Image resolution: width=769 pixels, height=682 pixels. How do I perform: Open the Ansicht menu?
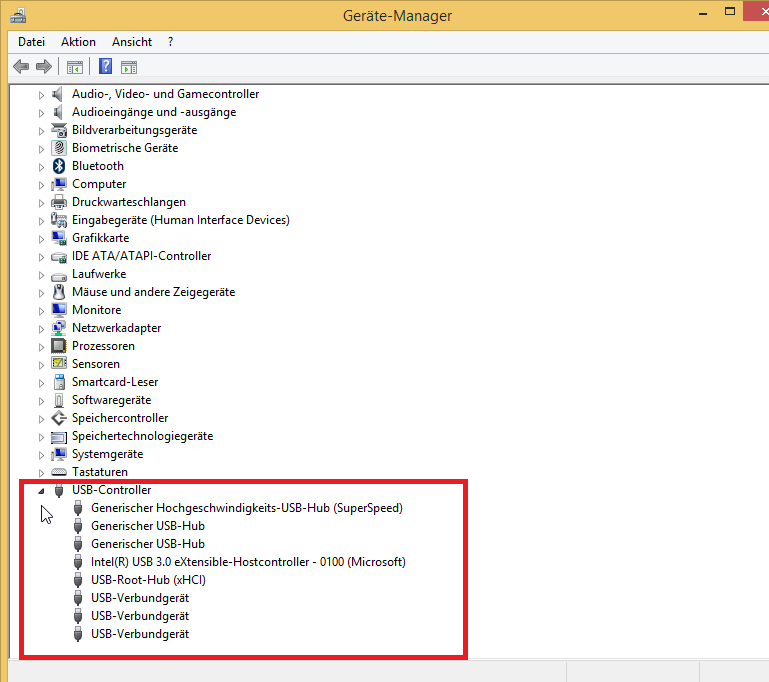click(x=132, y=42)
